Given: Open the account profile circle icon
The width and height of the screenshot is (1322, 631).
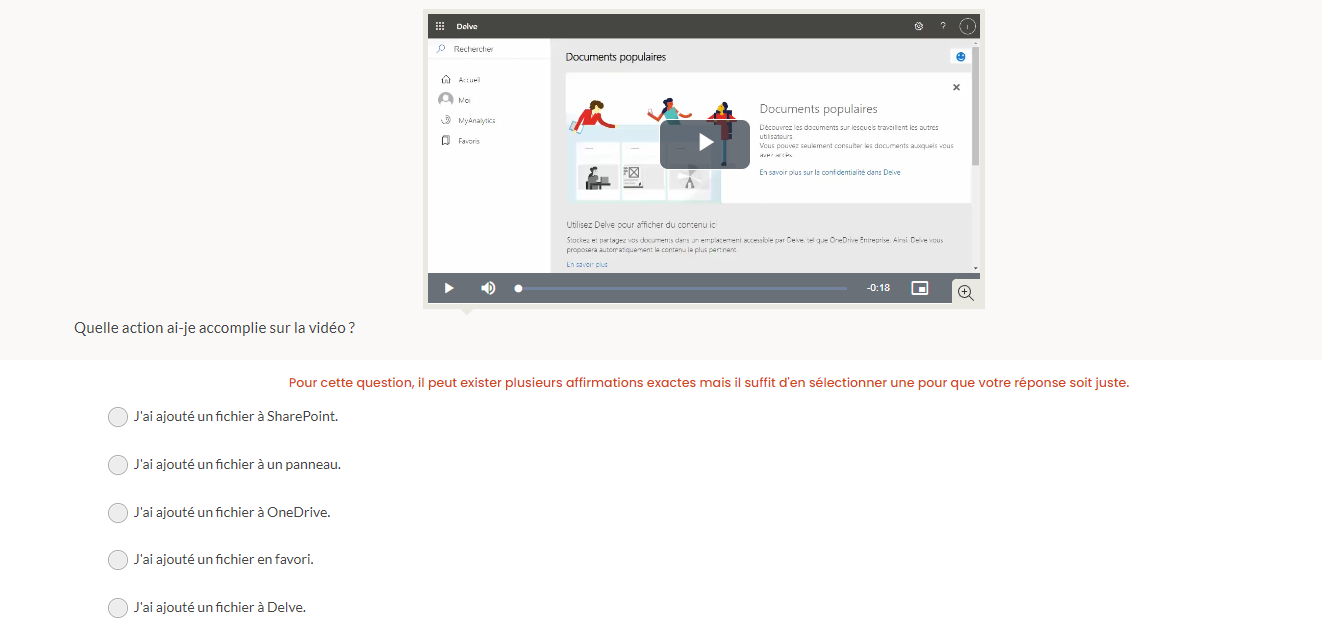Looking at the screenshot, I should [967, 26].
